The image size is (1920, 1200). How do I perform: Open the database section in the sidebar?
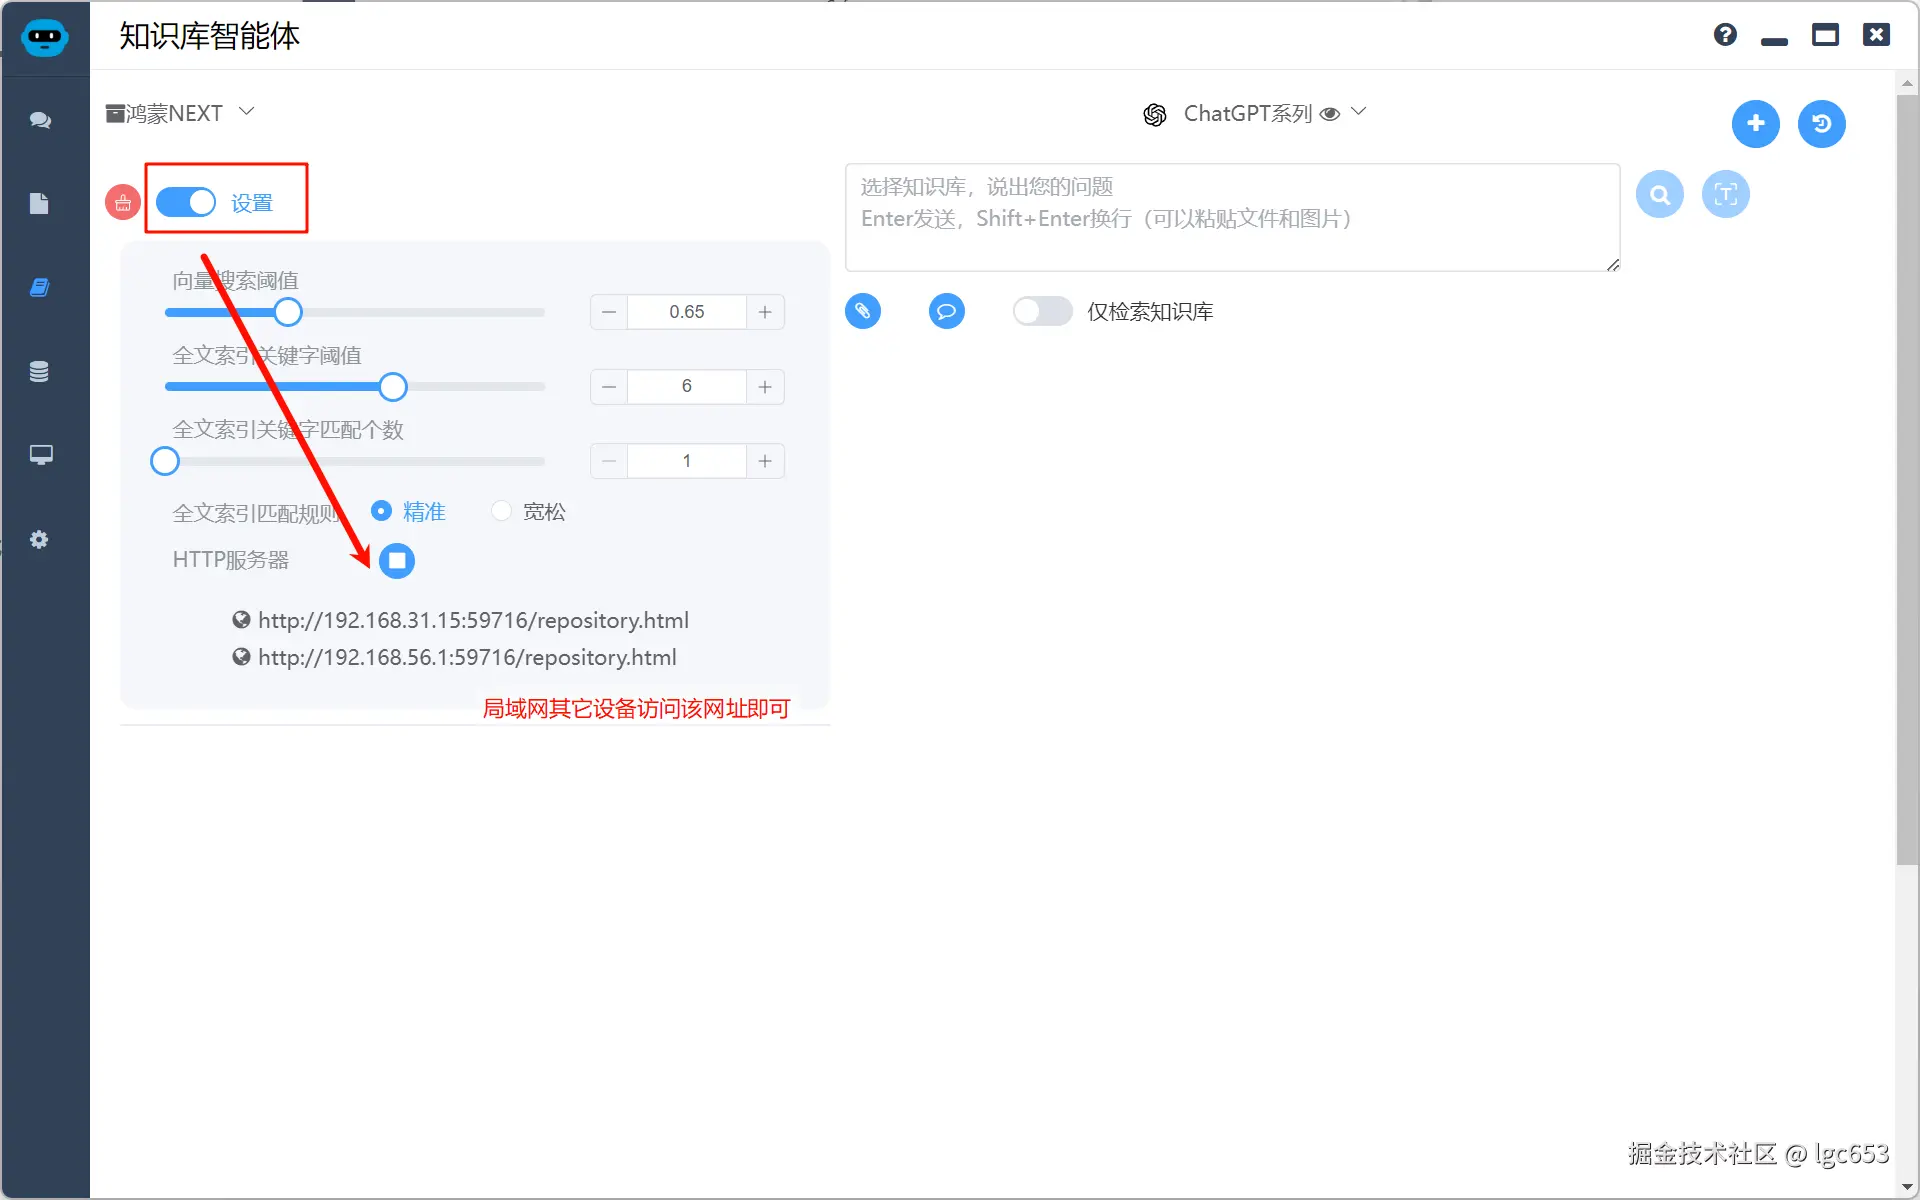point(39,372)
